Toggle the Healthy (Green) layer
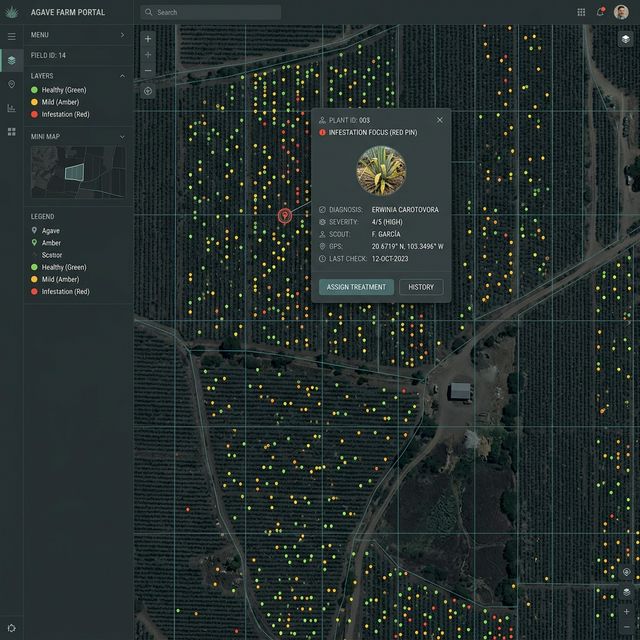Screen dimensions: 640x640 (x=59, y=90)
